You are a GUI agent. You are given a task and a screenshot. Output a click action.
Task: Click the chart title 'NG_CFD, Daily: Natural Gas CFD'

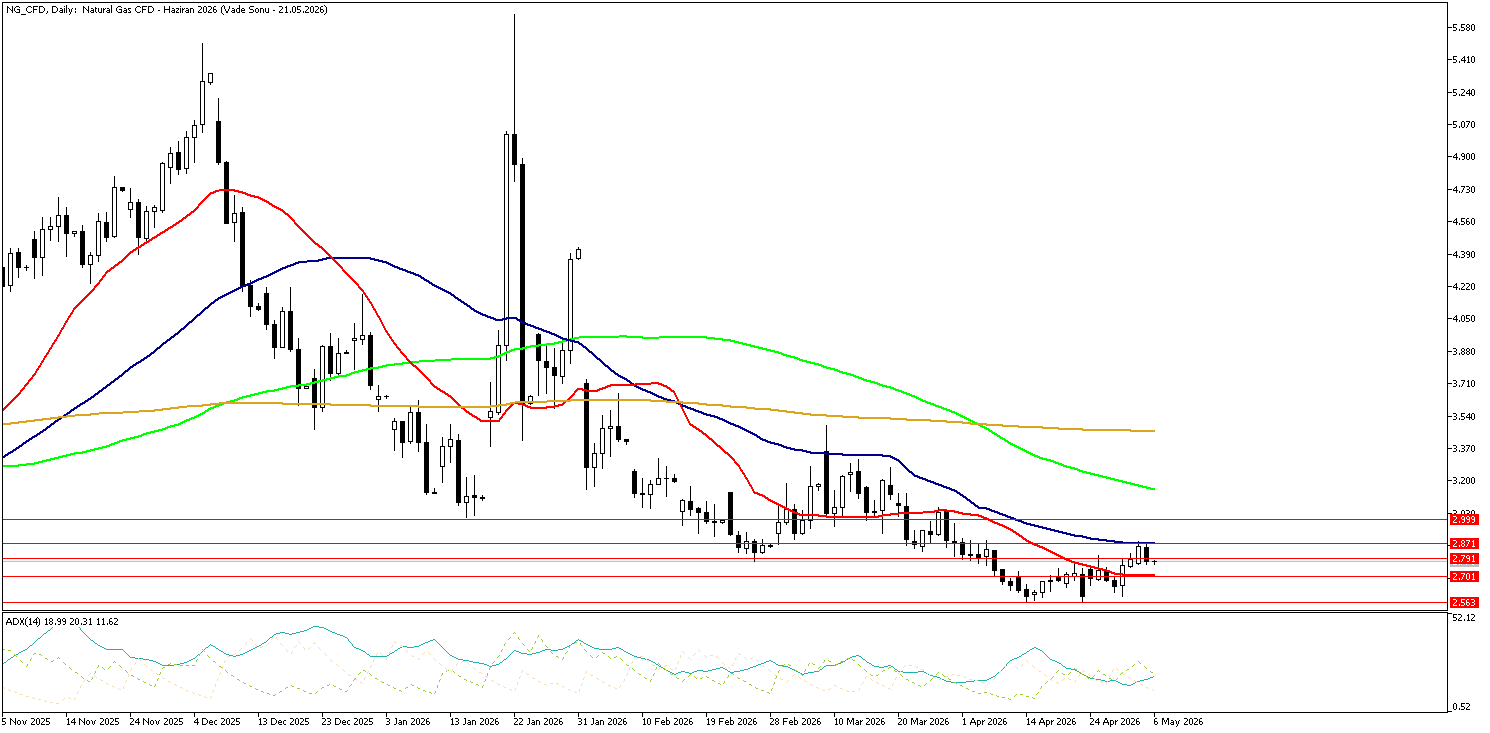click(x=82, y=10)
